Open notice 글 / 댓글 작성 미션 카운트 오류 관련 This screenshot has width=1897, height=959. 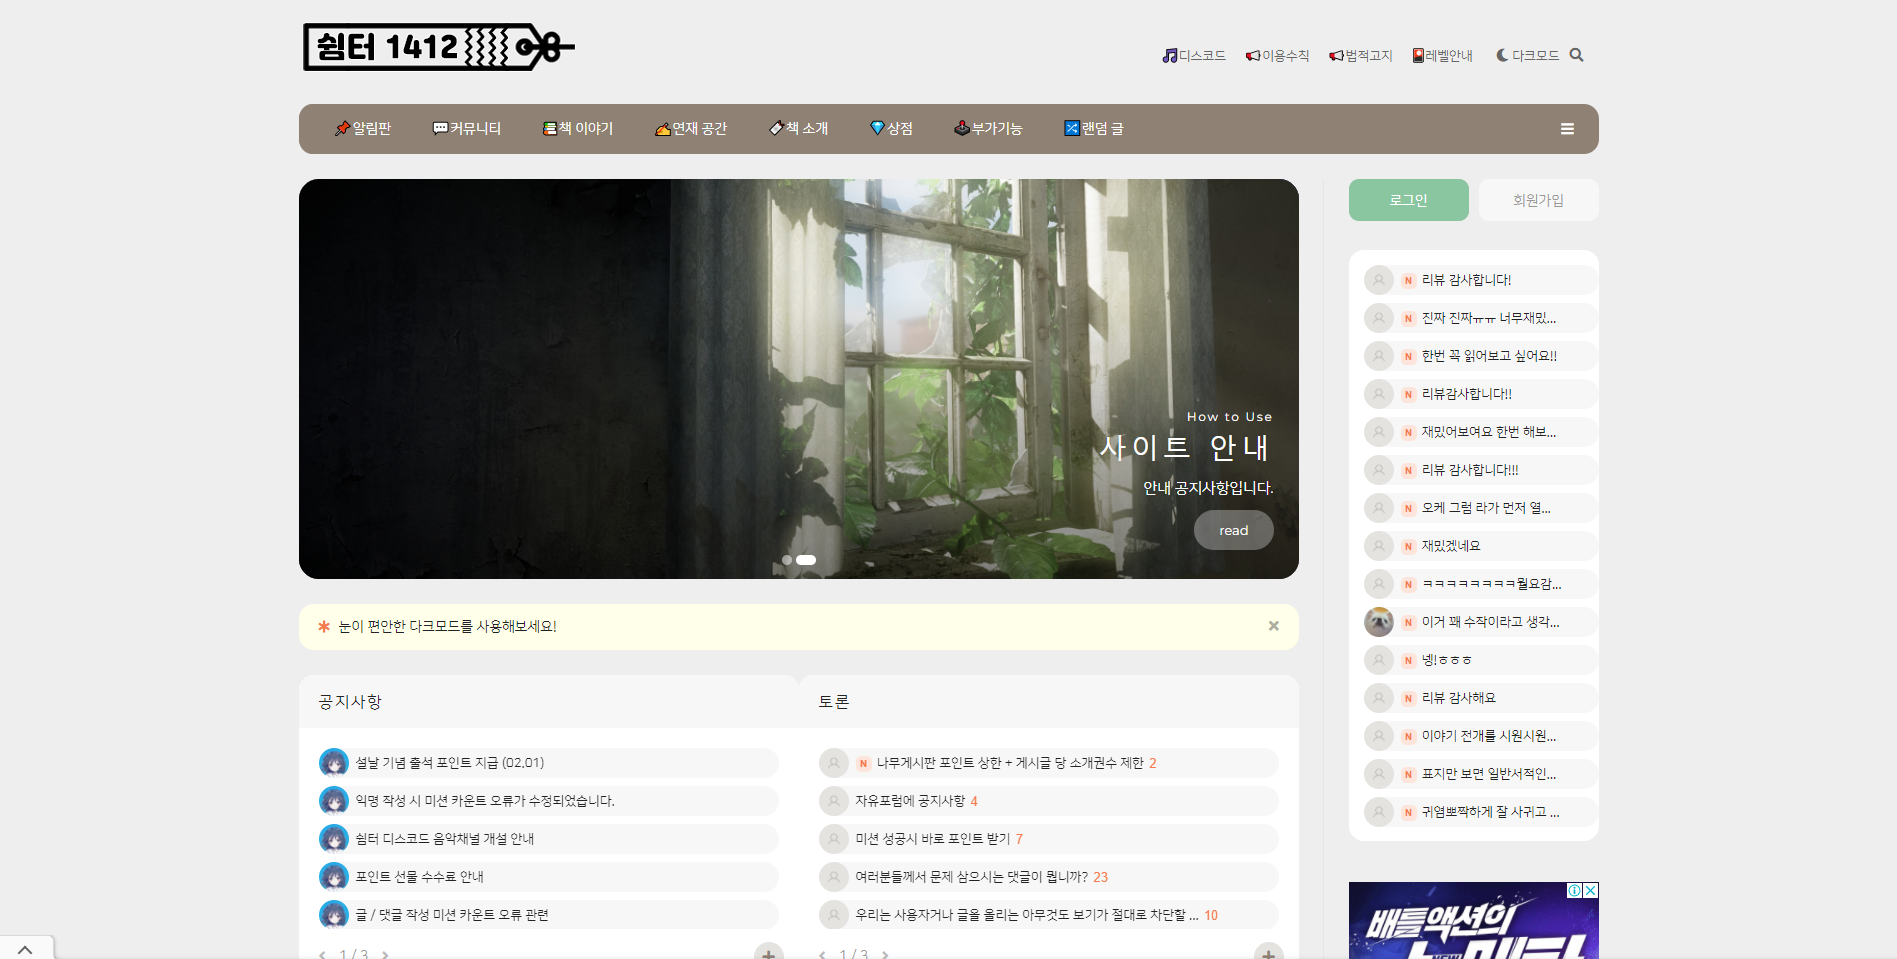click(x=452, y=915)
